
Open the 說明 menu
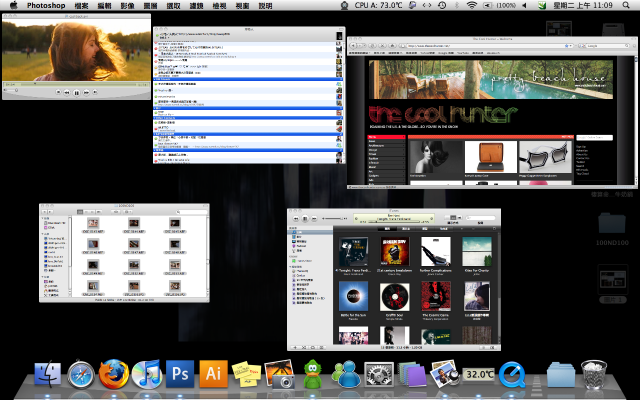click(265, 6)
